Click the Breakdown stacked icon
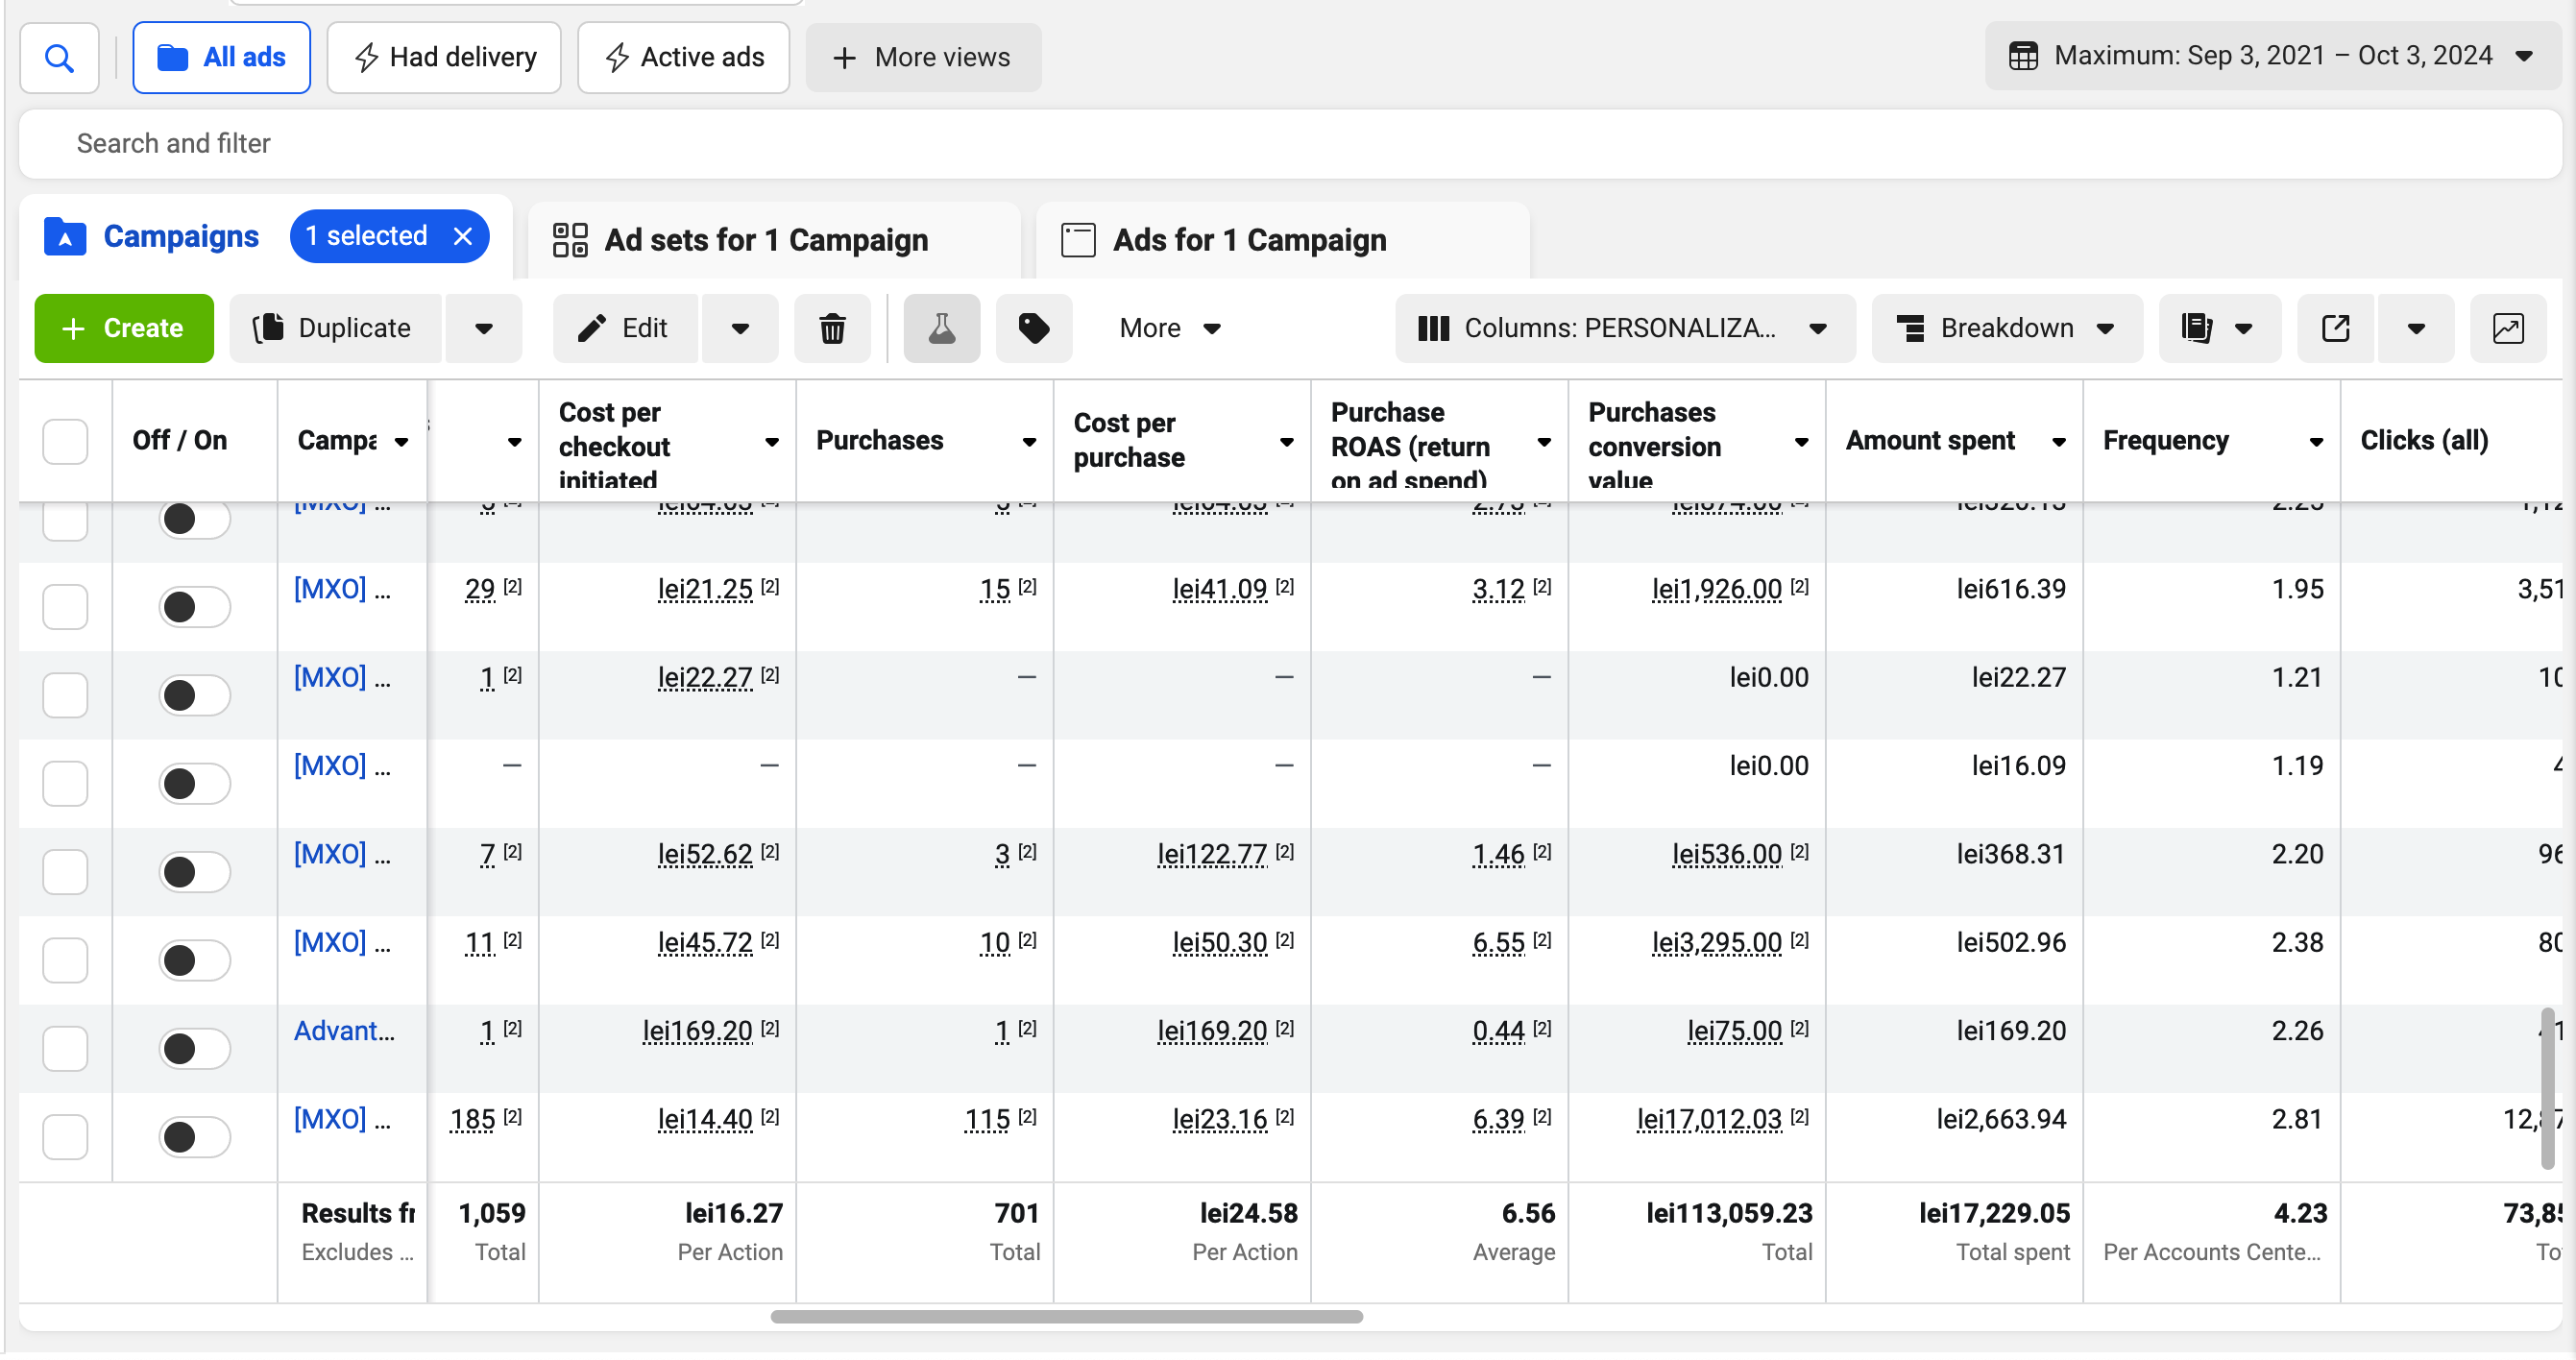Viewport: 2576px width, 1360px height. 1910,328
